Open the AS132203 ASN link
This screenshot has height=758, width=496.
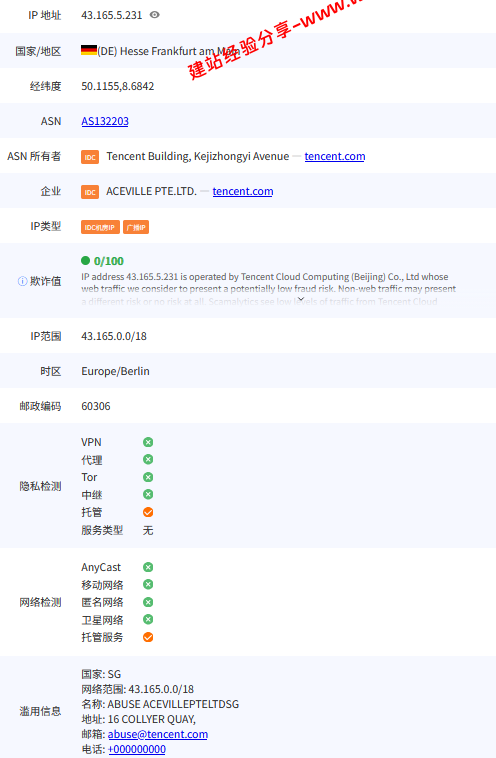coord(105,121)
